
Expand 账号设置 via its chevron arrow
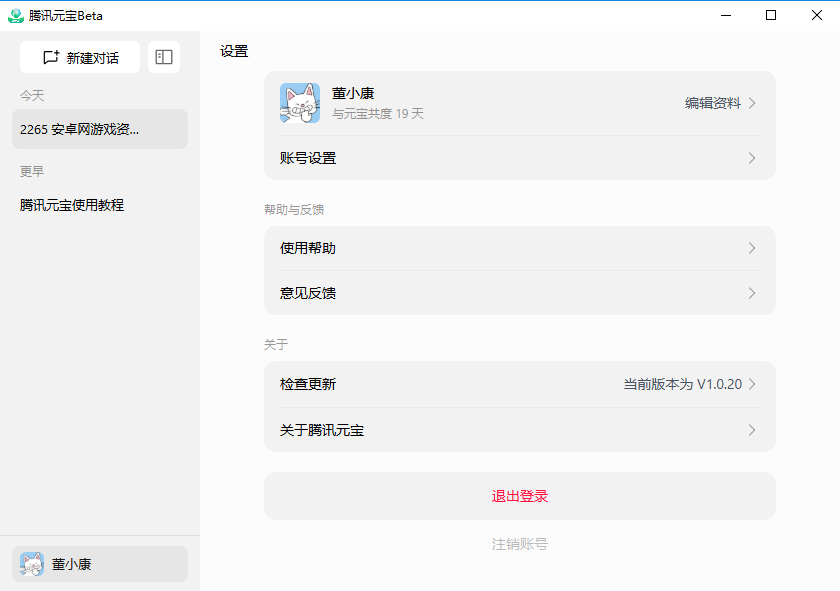752,158
